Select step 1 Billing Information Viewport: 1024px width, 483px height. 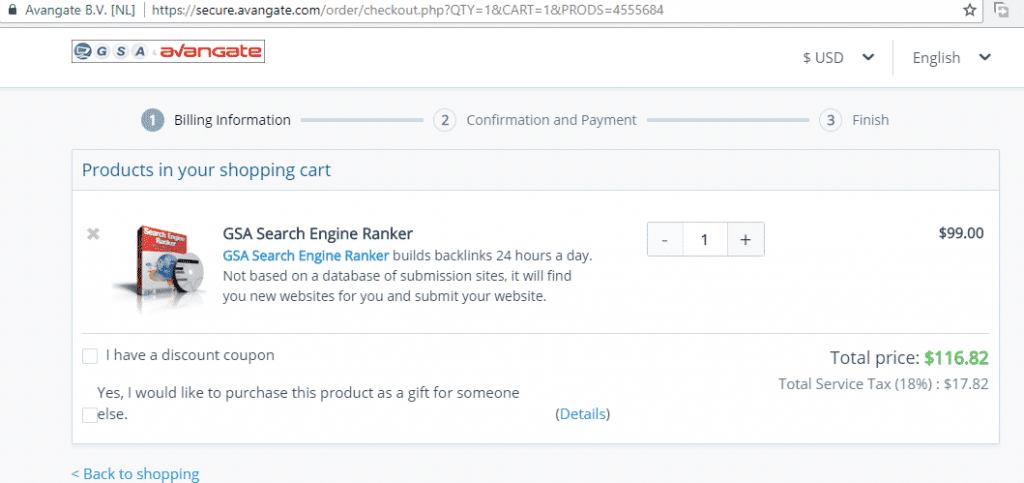pos(216,120)
